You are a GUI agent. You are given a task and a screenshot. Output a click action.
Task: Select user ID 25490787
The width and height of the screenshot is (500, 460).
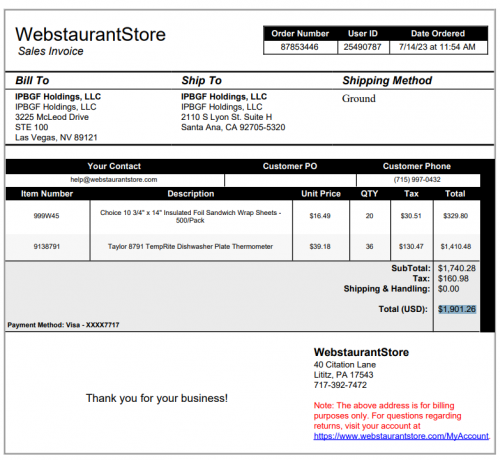[362, 47]
